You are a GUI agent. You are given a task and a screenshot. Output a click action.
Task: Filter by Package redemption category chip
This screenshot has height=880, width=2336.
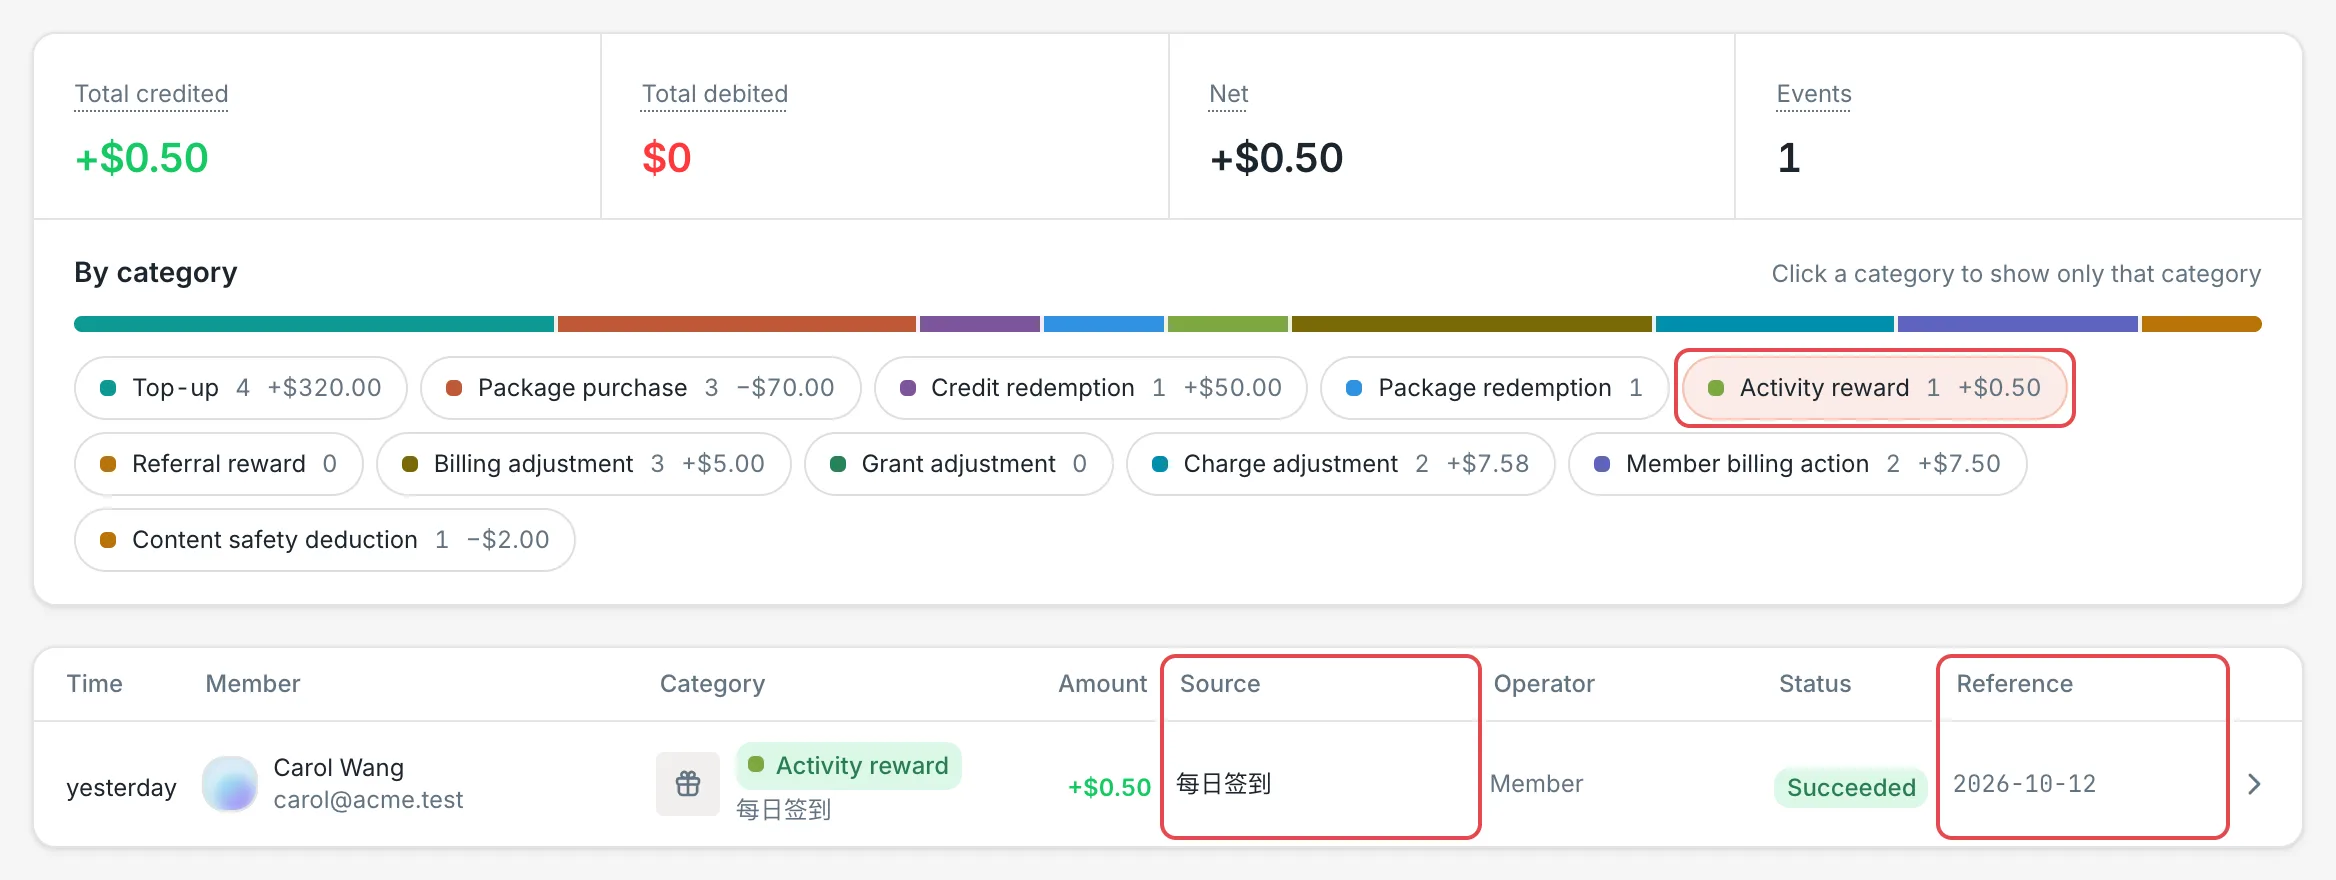(x=1495, y=388)
